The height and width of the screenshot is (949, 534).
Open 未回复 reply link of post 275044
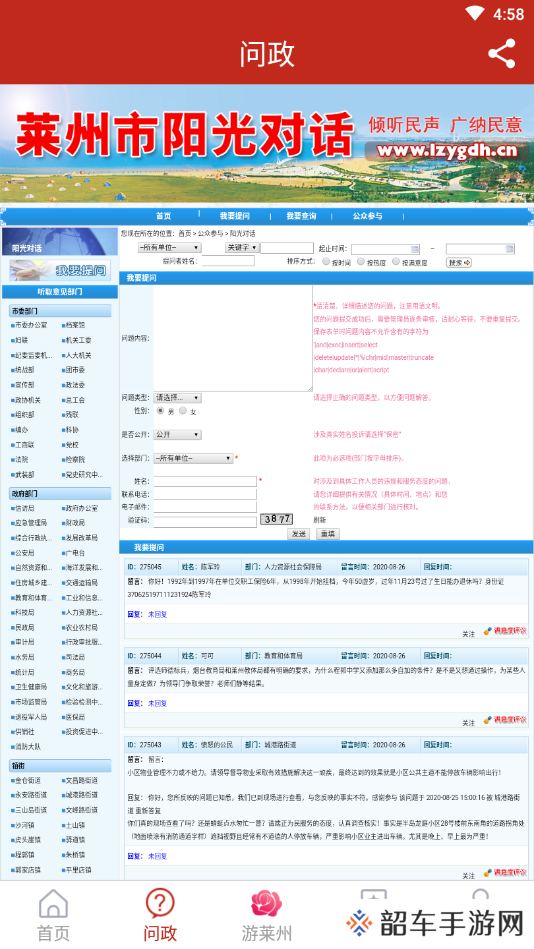pyautogui.click(x=157, y=703)
